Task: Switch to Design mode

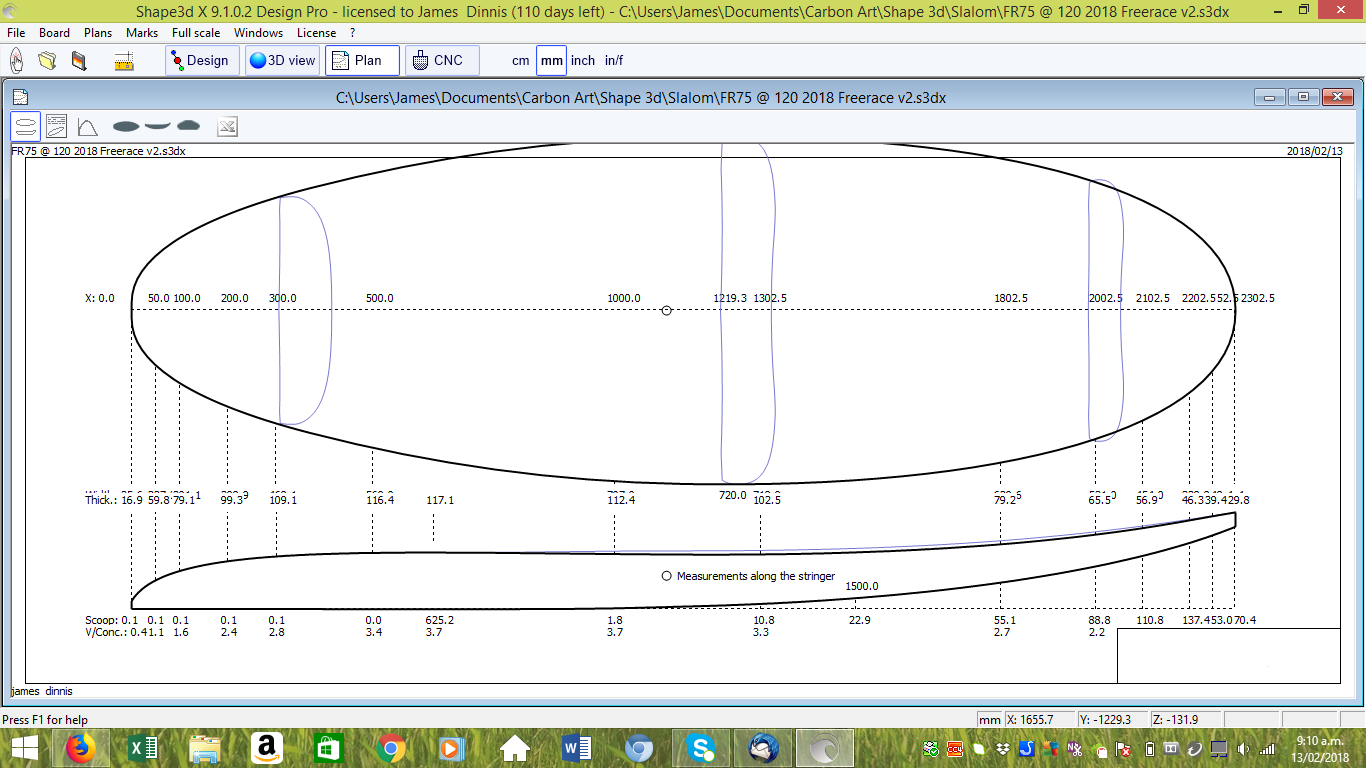Action: click(199, 61)
